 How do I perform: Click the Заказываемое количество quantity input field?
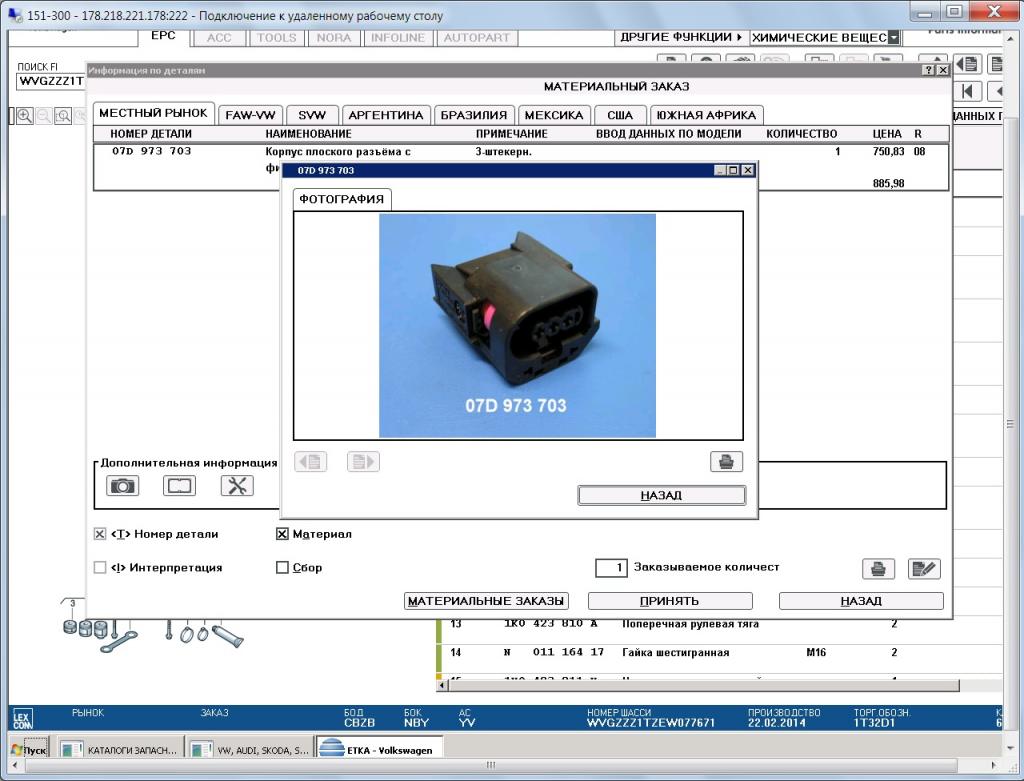(611, 568)
